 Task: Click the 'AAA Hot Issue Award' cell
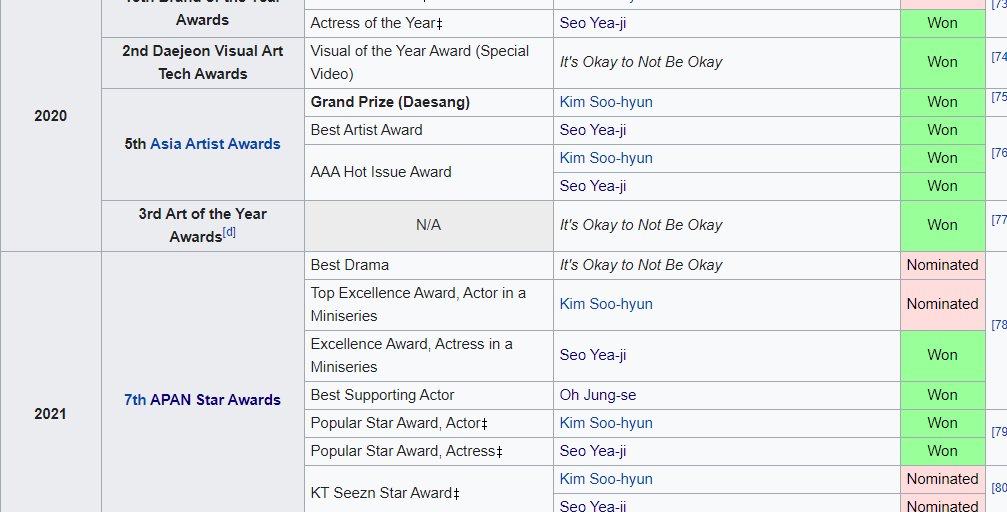(x=428, y=172)
